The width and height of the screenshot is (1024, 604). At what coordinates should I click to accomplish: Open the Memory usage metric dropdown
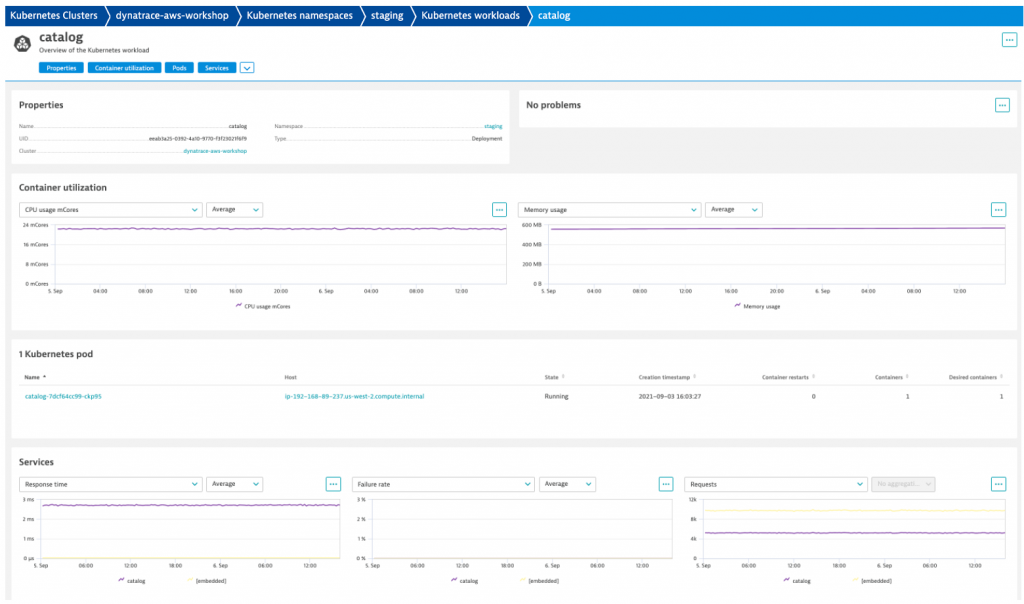609,210
